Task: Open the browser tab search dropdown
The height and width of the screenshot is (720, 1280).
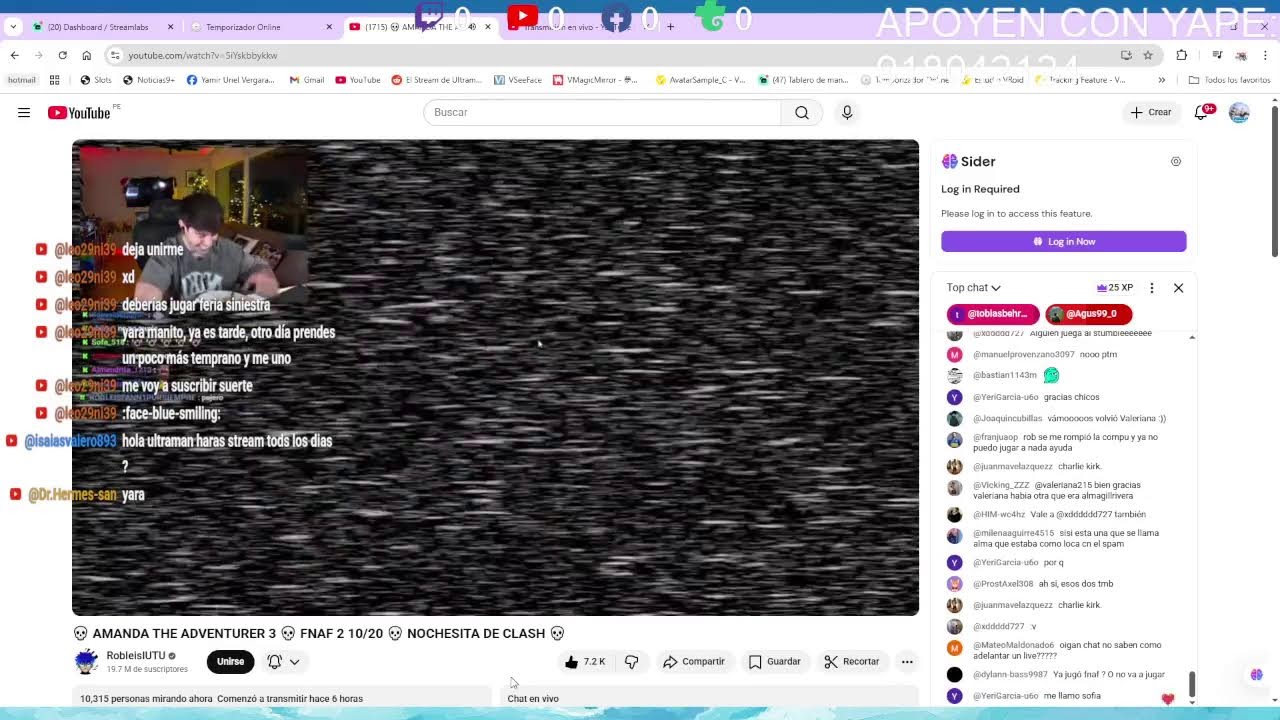Action: pos(12,27)
